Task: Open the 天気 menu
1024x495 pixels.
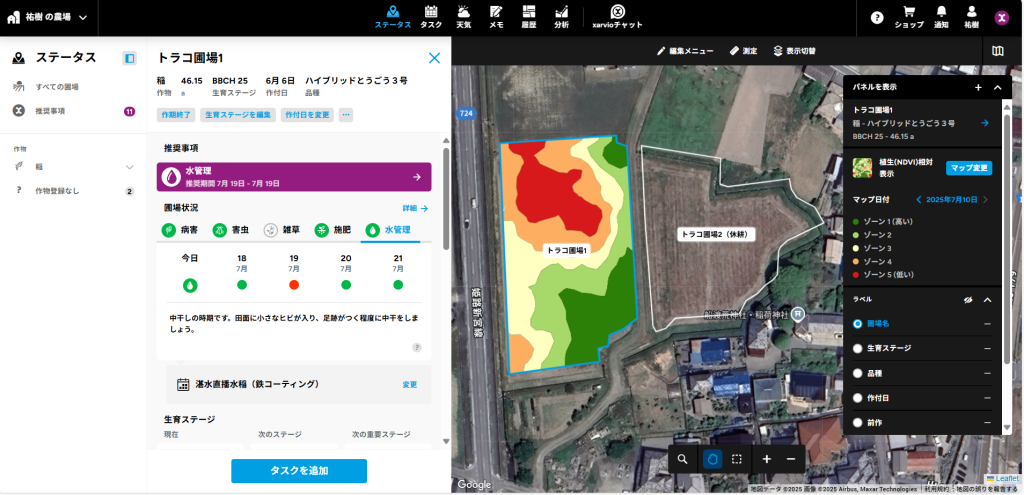Action: [x=464, y=17]
